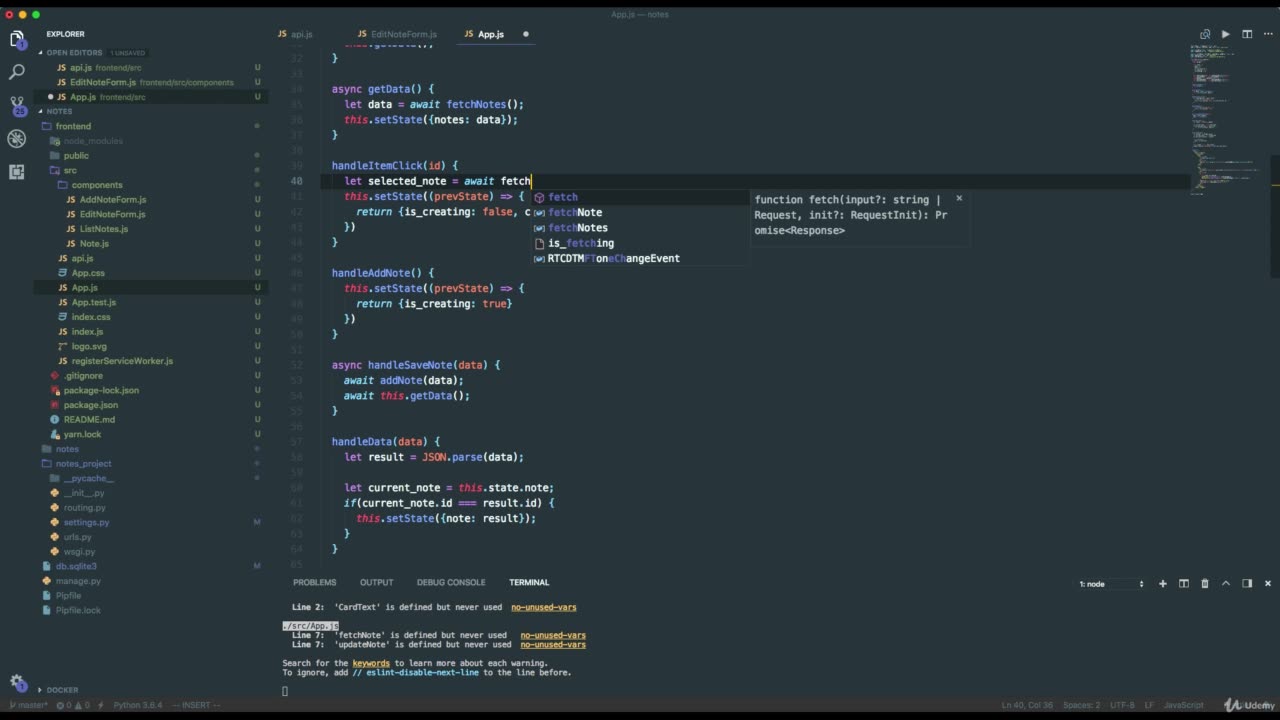
Task: Switch to the EditNoteForm.js editor tab
Action: [398, 34]
